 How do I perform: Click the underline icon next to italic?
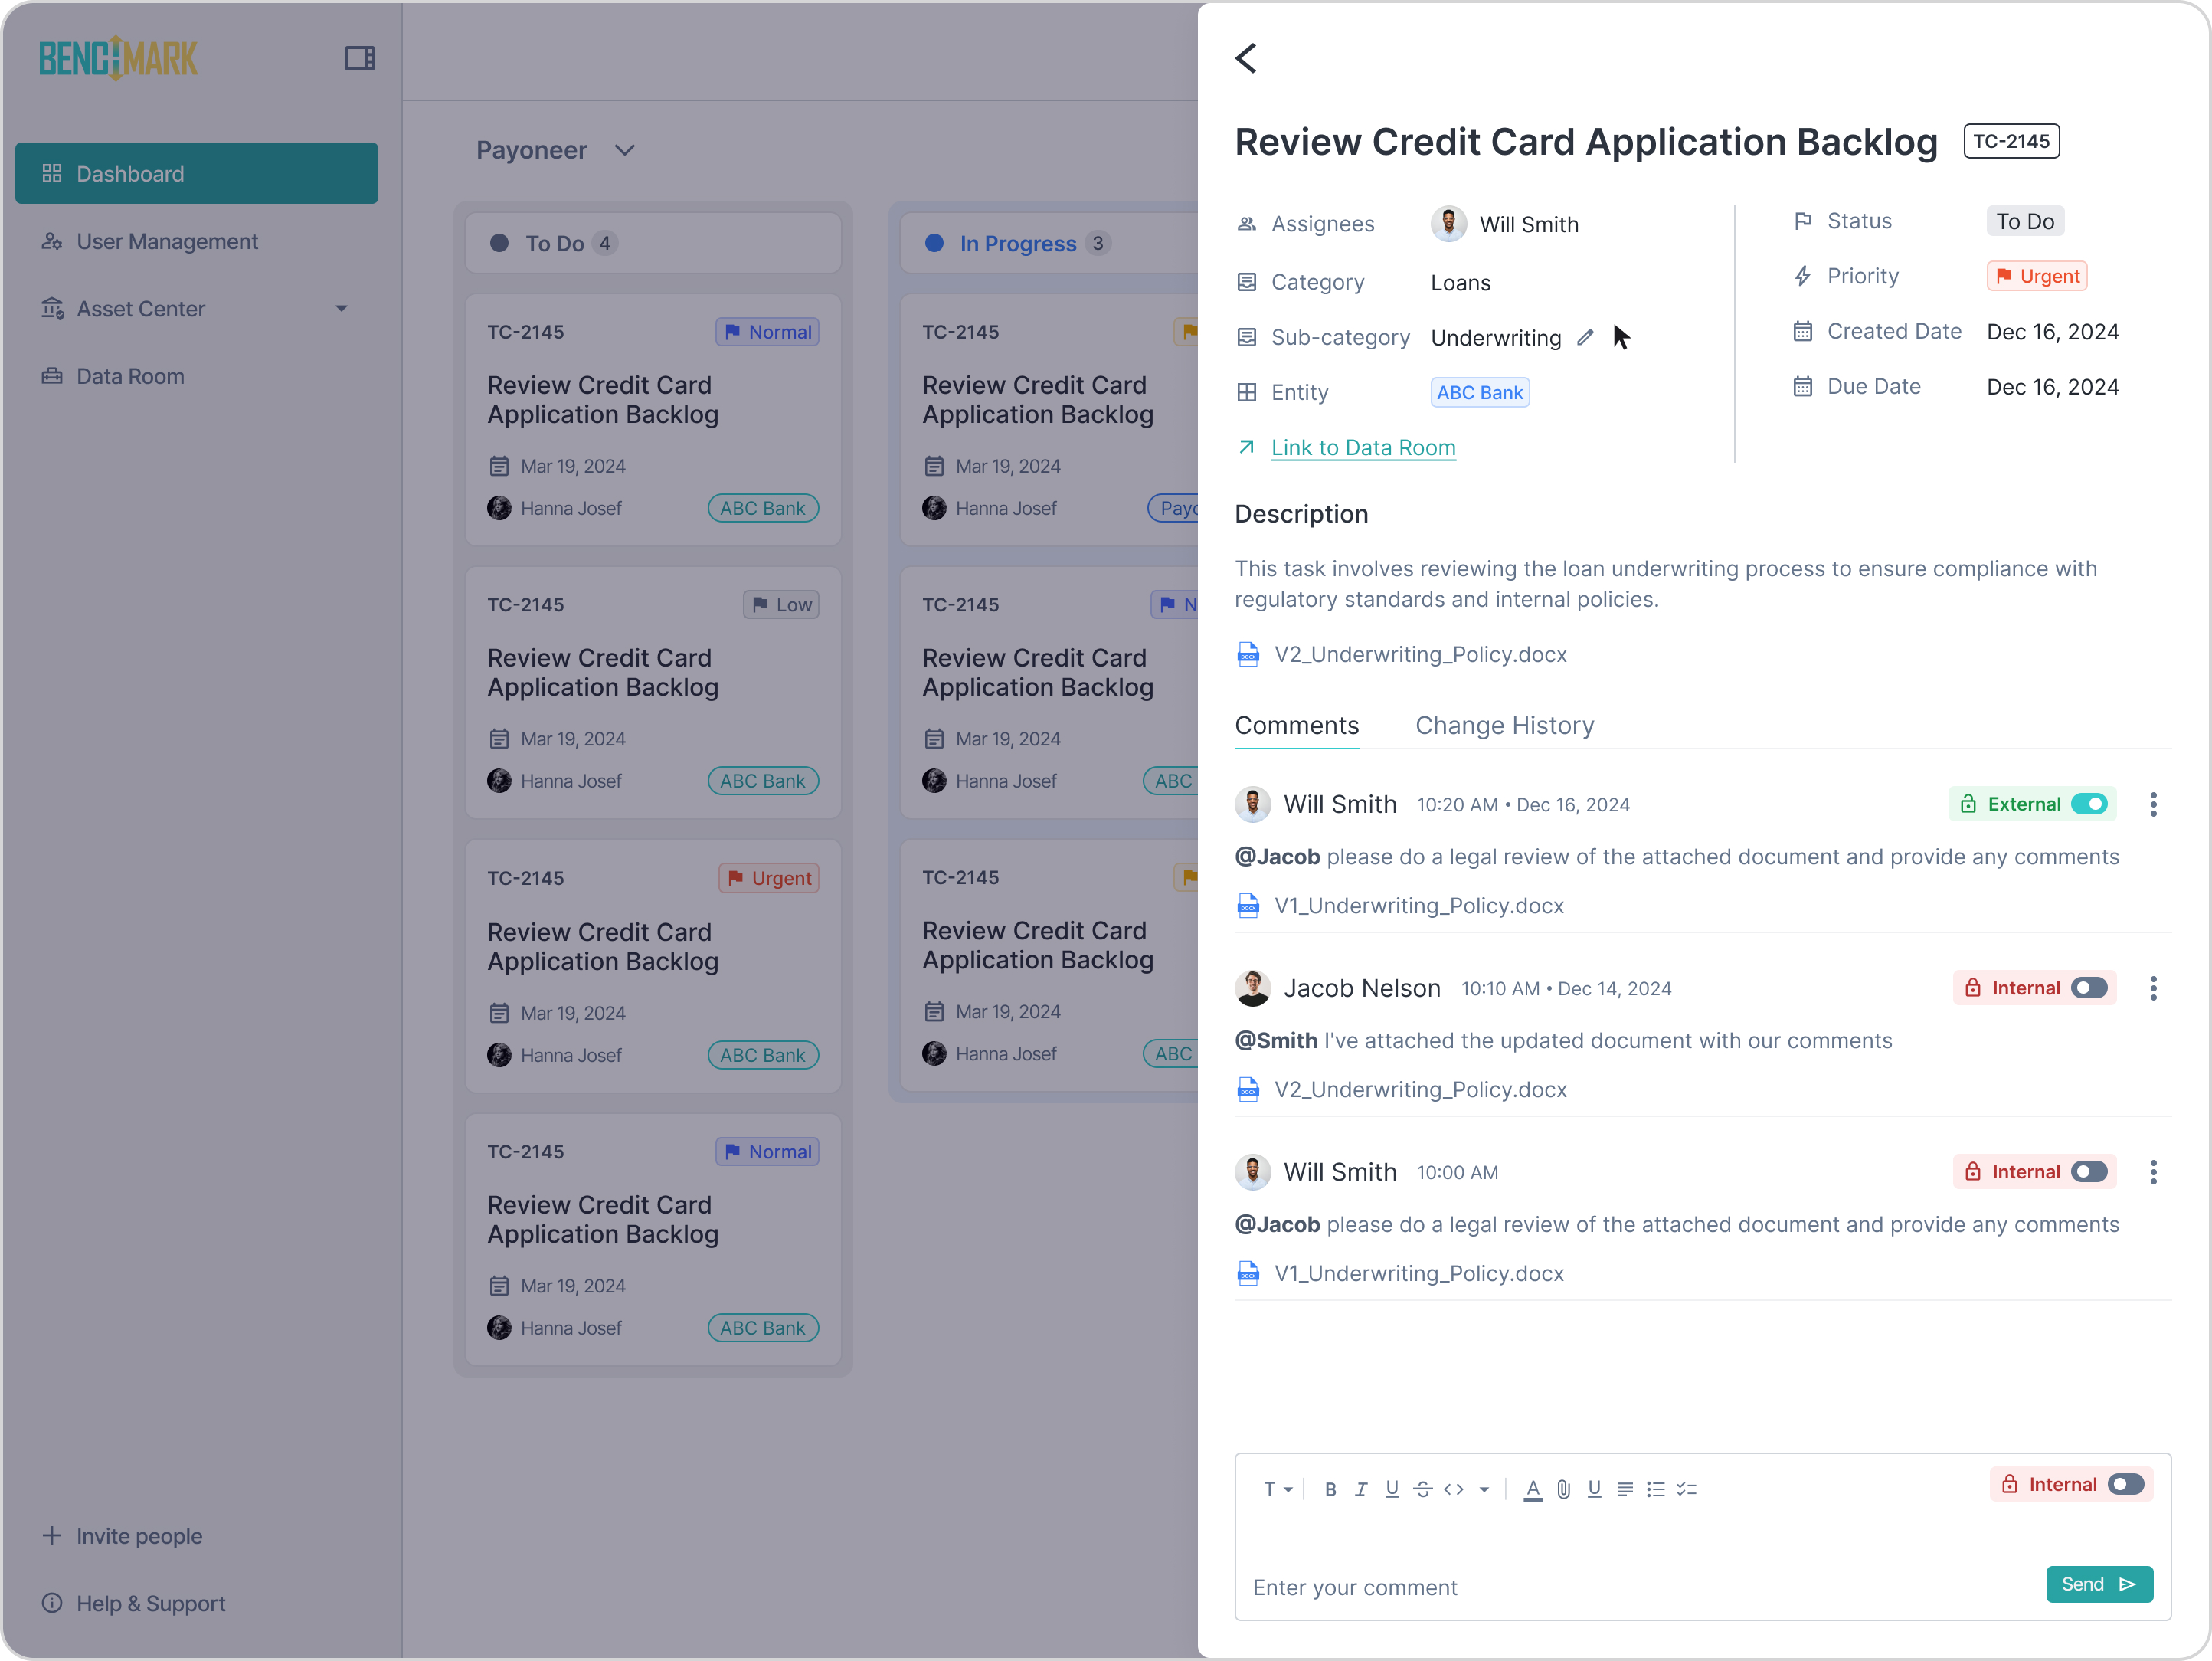pos(1392,1489)
